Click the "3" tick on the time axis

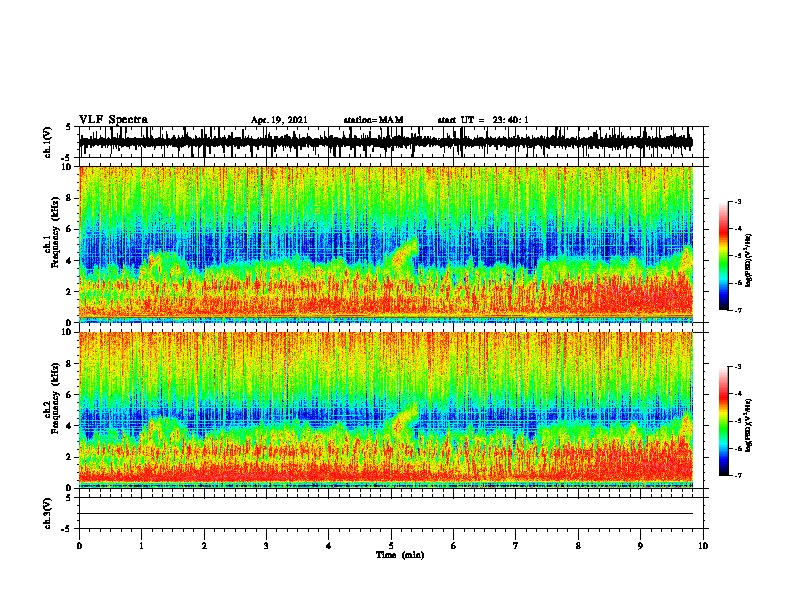click(266, 546)
